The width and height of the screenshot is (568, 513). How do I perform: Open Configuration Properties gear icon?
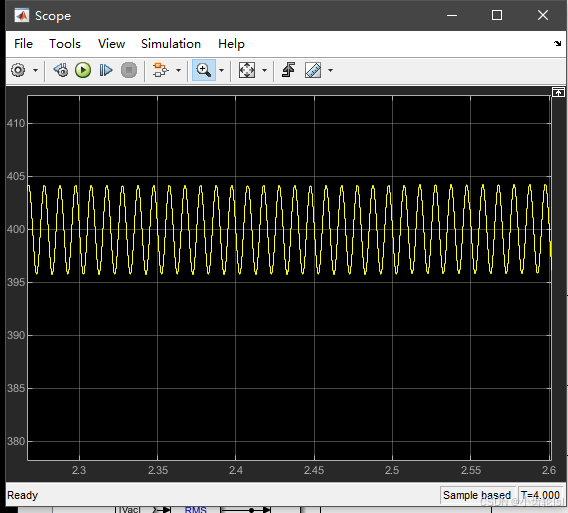[x=18, y=70]
